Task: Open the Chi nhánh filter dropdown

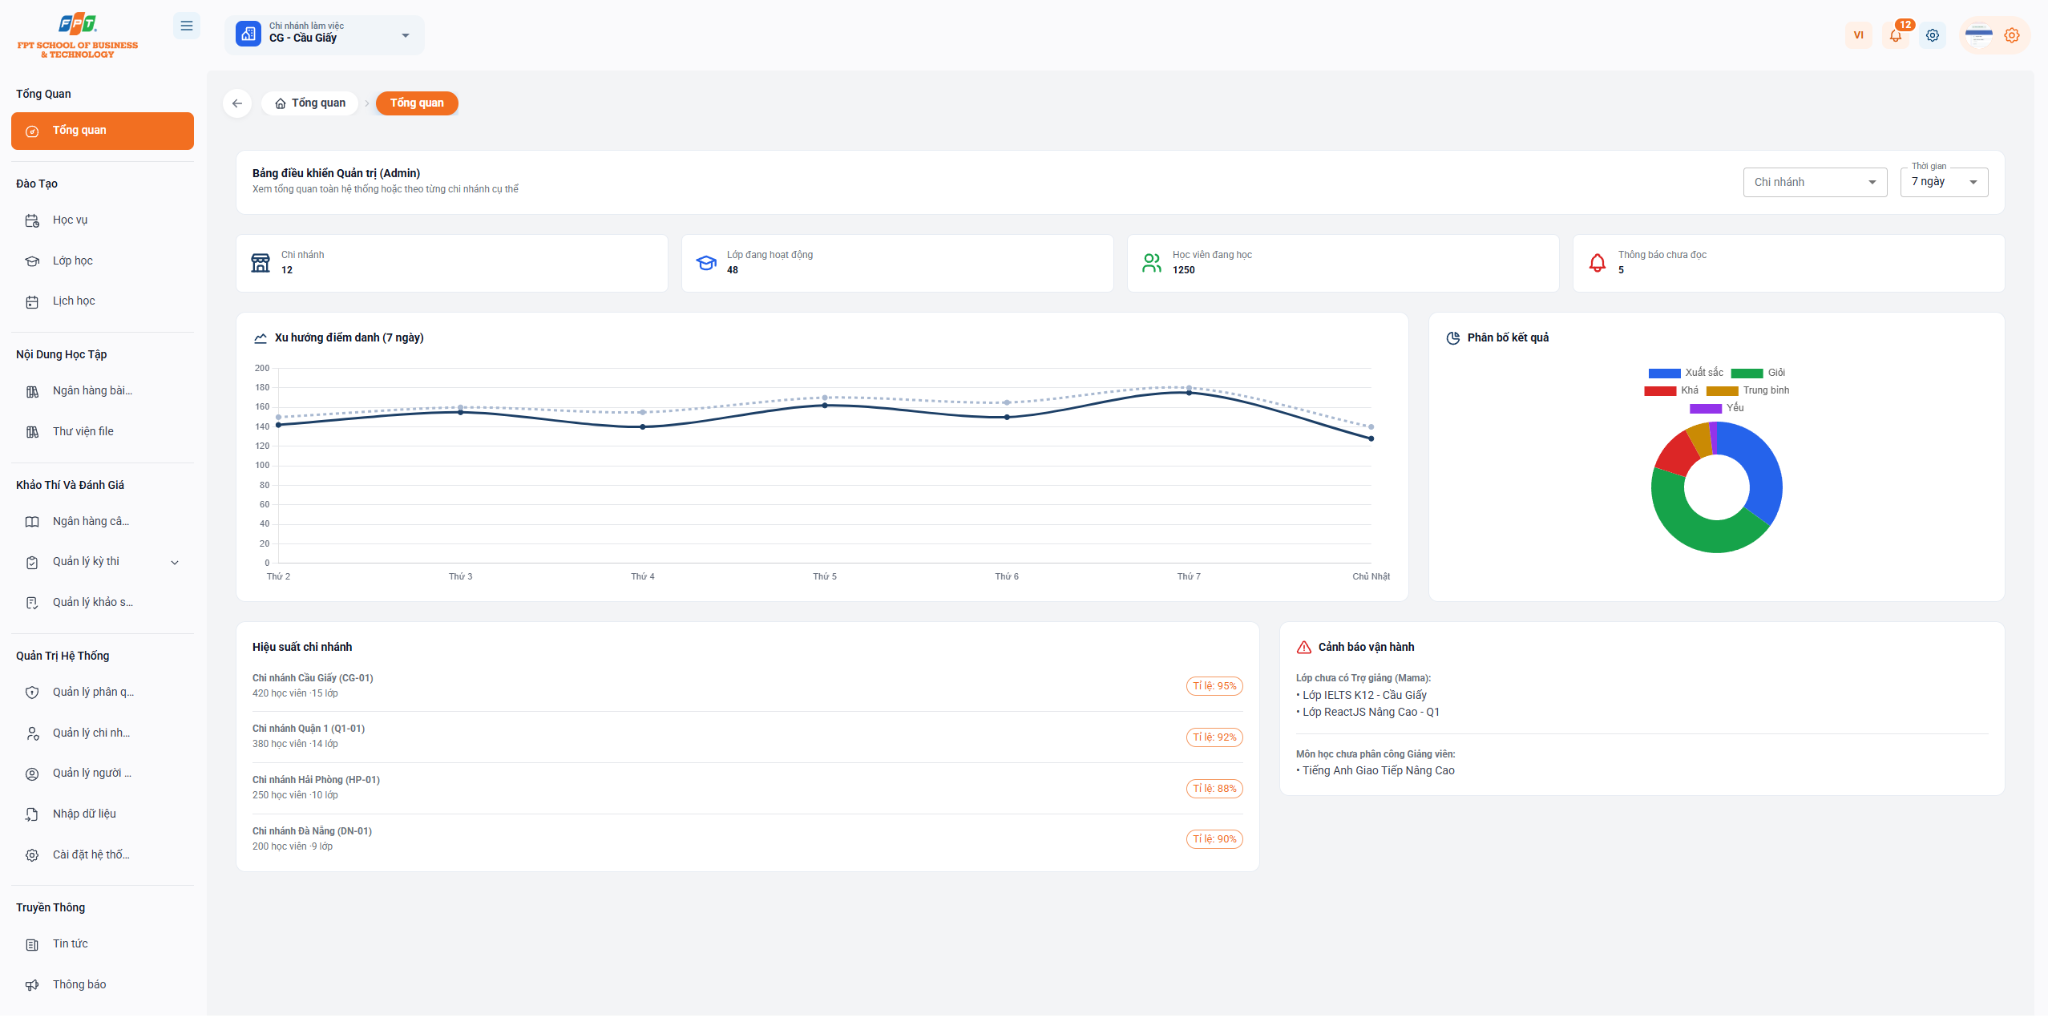Action: (x=1815, y=182)
